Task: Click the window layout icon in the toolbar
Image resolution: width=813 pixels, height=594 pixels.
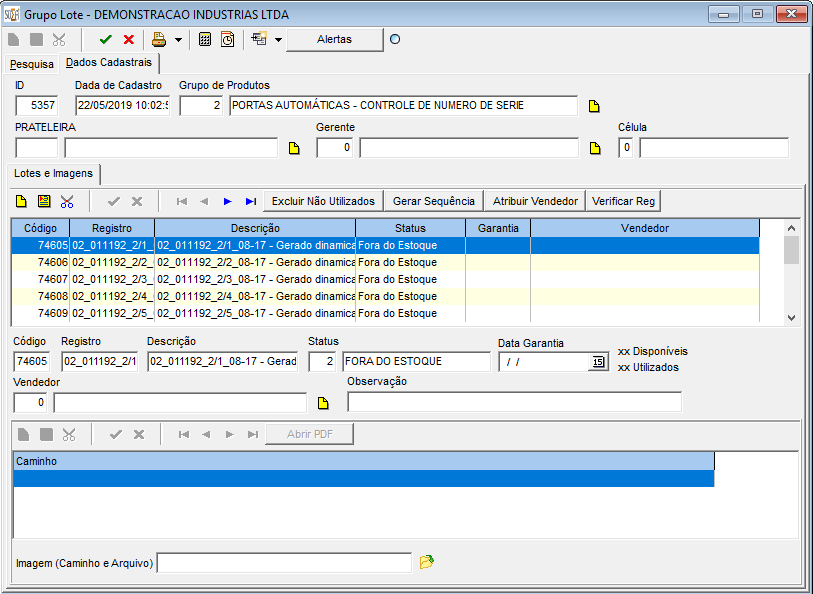Action: (x=259, y=39)
